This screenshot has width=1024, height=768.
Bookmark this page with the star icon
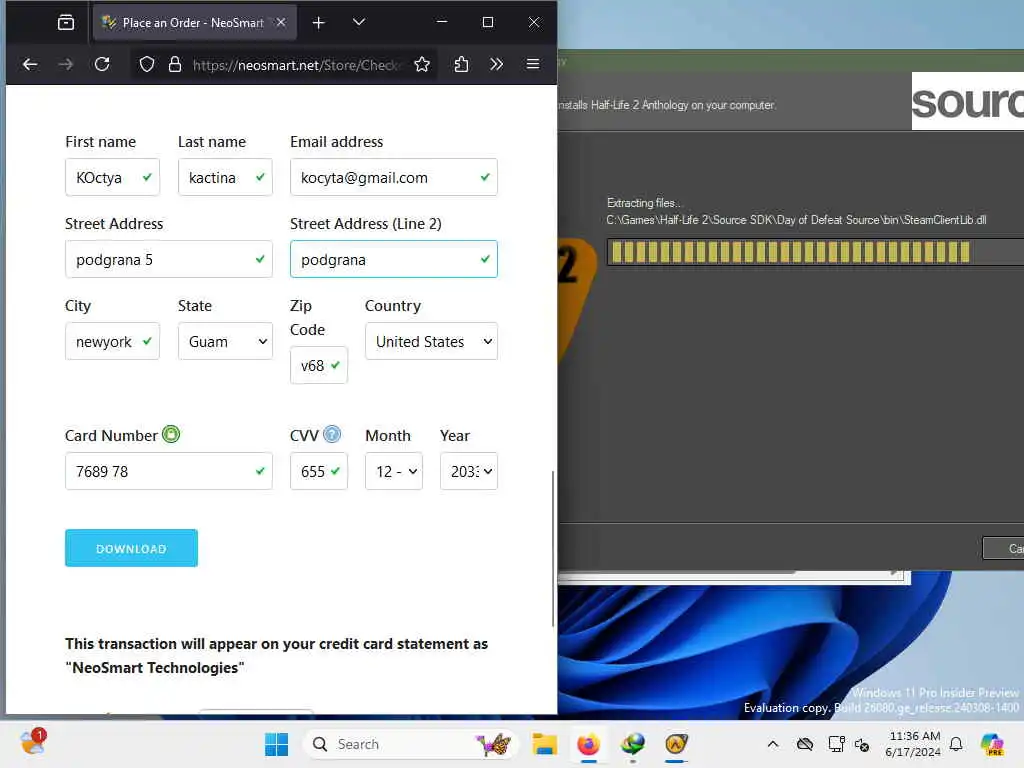coord(422,64)
